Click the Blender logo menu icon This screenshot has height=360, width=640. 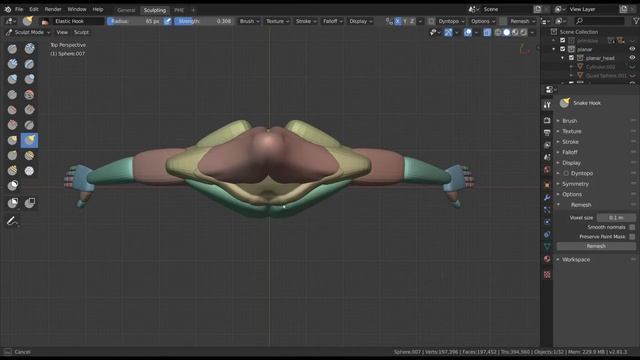(7, 9)
